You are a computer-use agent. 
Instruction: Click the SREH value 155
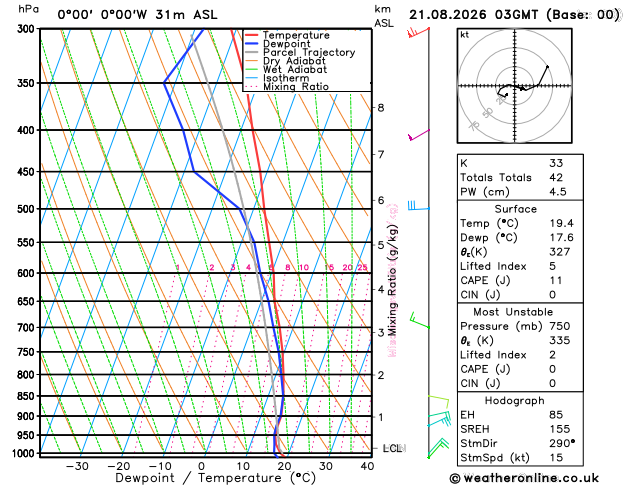(560, 429)
